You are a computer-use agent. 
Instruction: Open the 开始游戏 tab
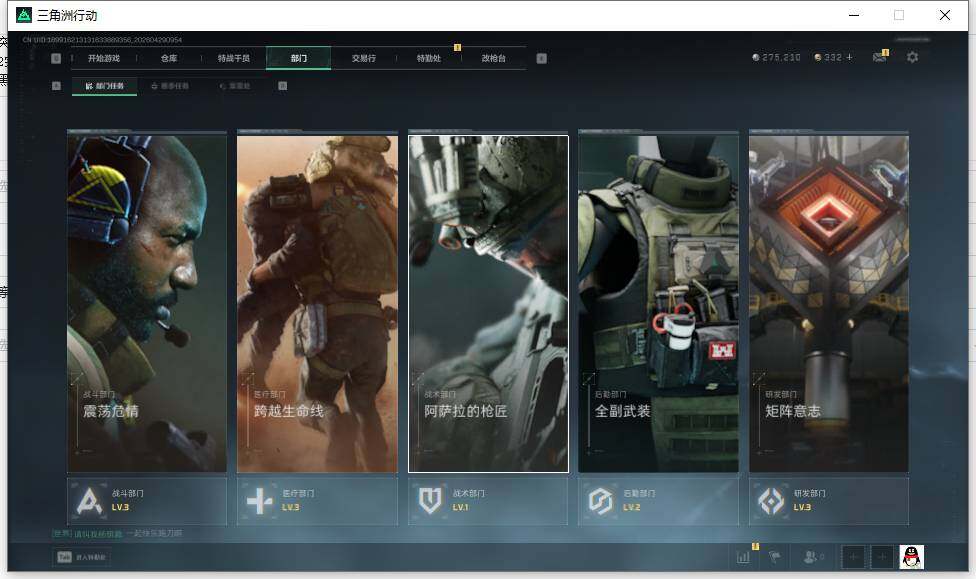pyautogui.click(x=103, y=58)
